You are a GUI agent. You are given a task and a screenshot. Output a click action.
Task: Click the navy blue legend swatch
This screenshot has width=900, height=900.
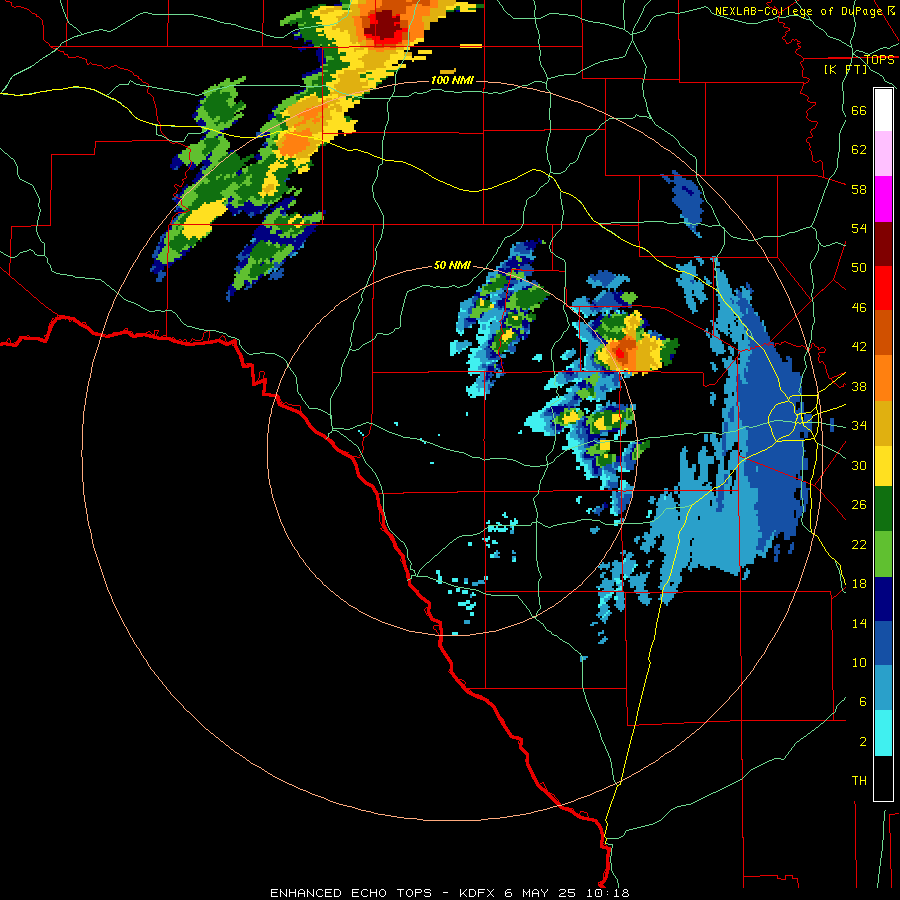[x=883, y=599]
